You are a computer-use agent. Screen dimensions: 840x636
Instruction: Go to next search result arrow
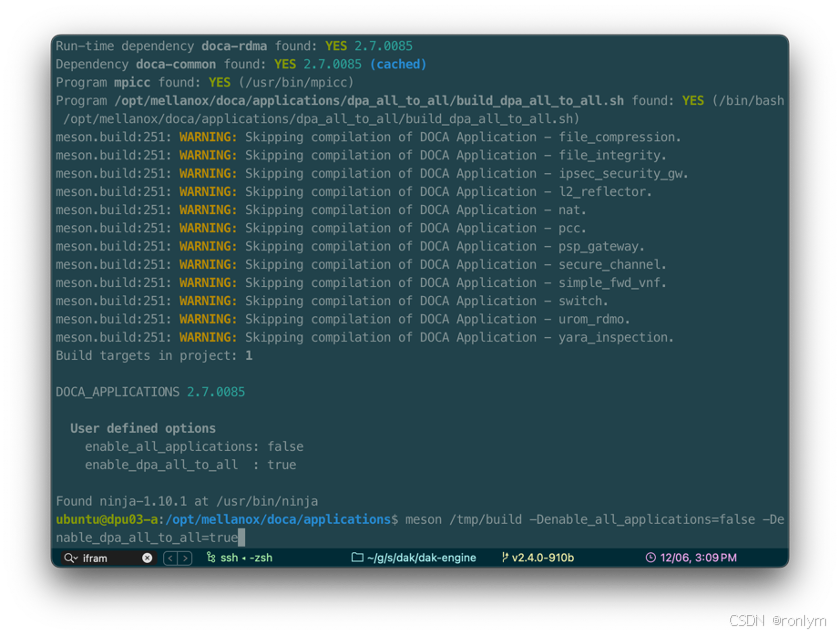(x=185, y=558)
